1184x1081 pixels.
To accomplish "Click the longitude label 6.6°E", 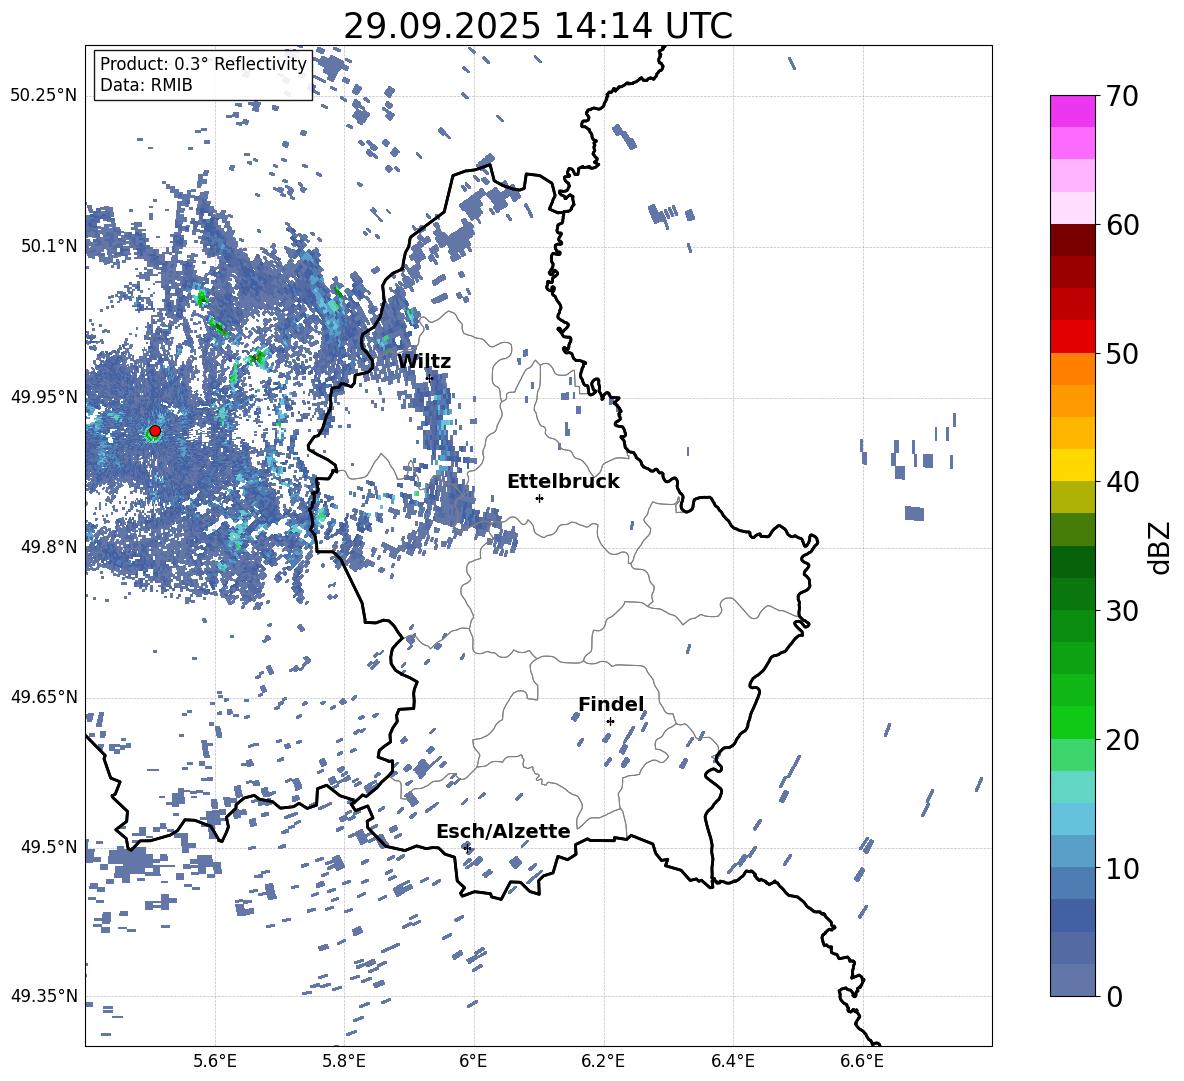I will coord(862,1061).
